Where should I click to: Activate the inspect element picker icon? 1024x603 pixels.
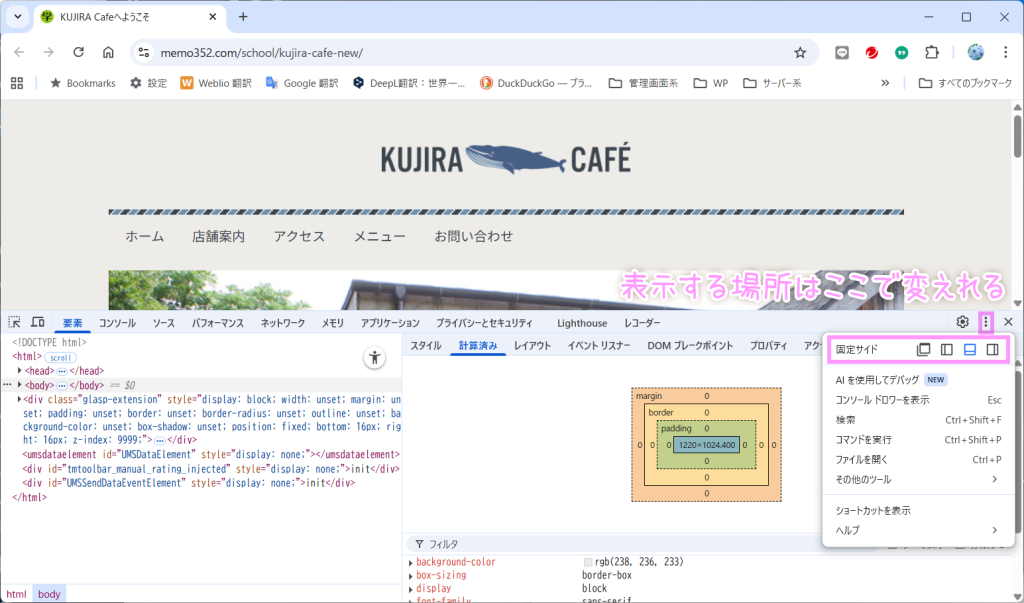click(x=15, y=323)
